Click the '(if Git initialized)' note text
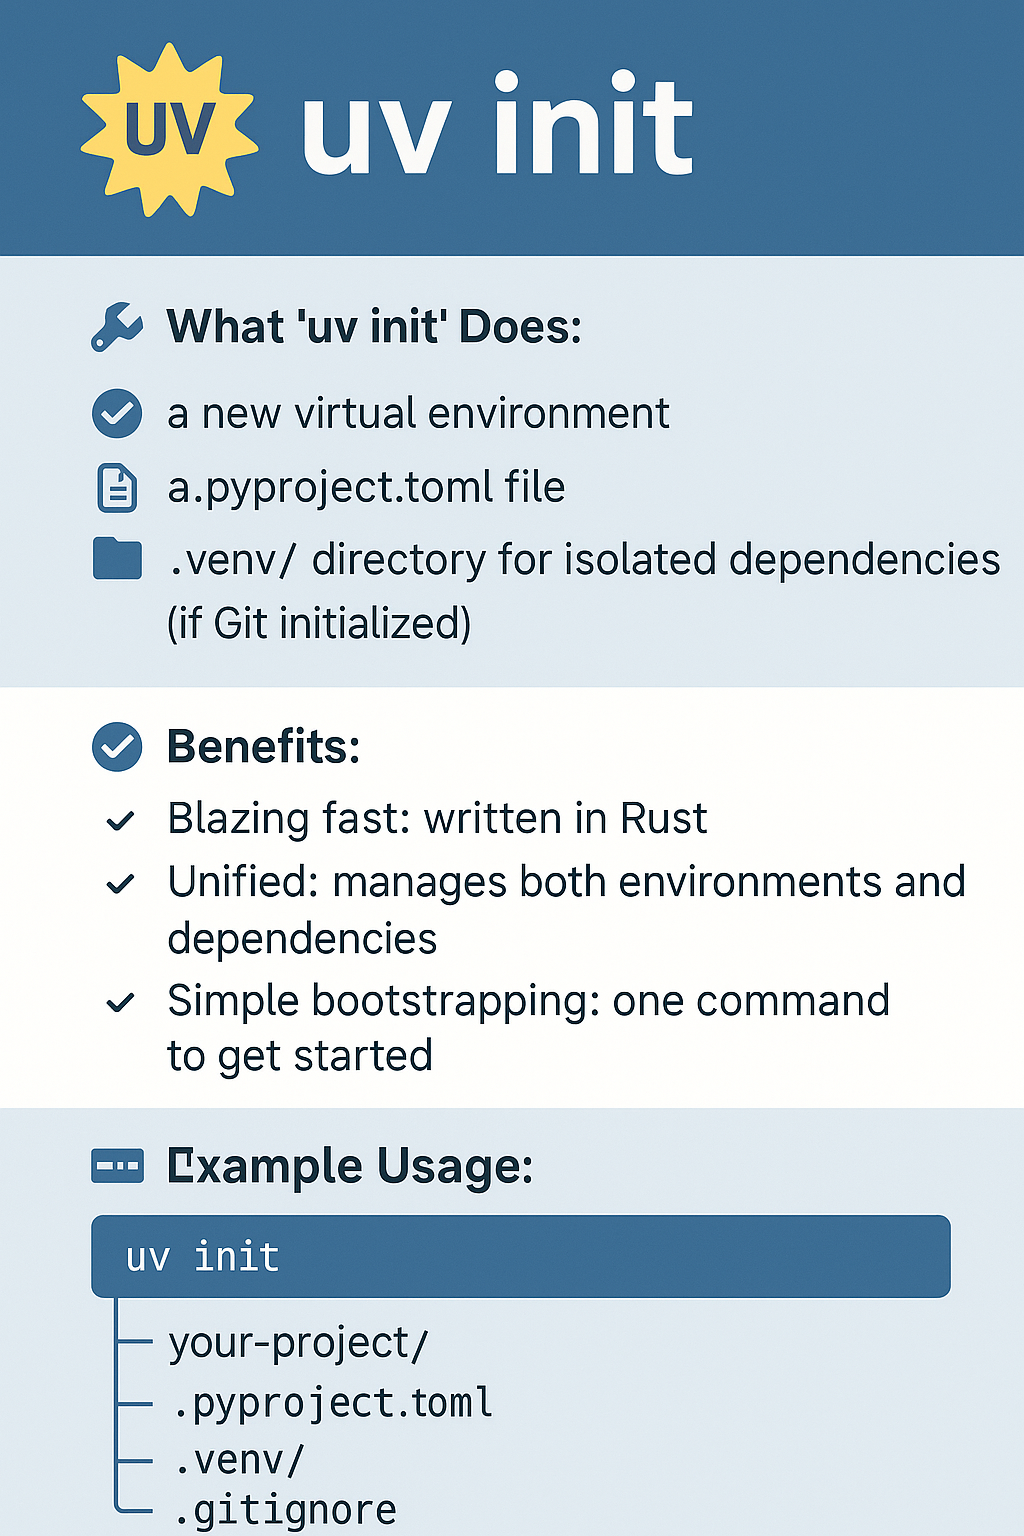The image size is (1024, 1536). [x=319, y=624]
